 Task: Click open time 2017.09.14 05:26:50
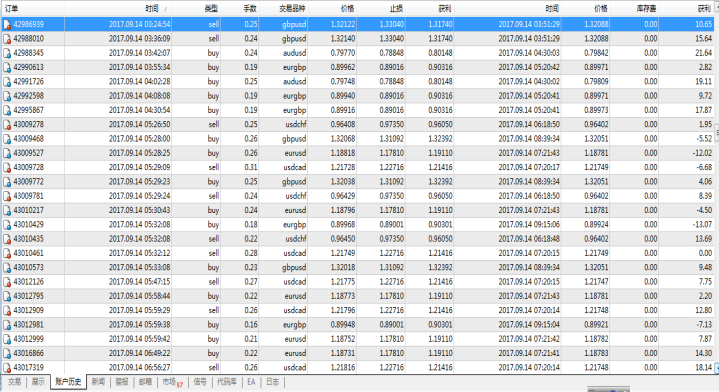coord(139,125)
